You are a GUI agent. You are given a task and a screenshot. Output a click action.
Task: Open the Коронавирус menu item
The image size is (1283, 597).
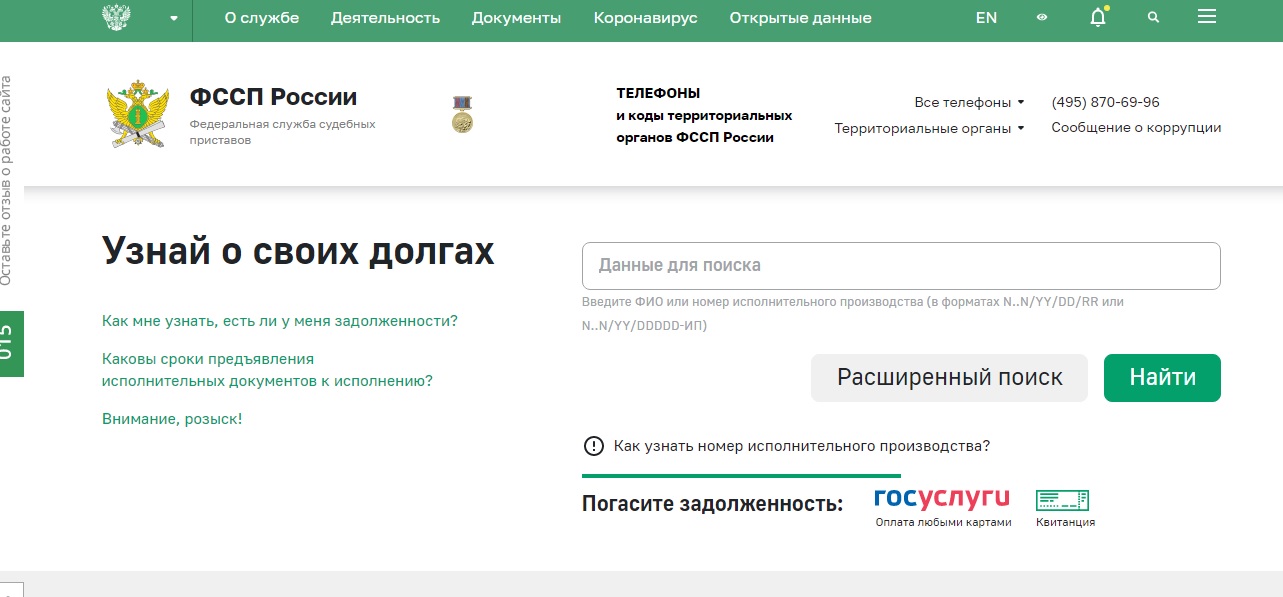pyautogui.click(x=645, y=17)
